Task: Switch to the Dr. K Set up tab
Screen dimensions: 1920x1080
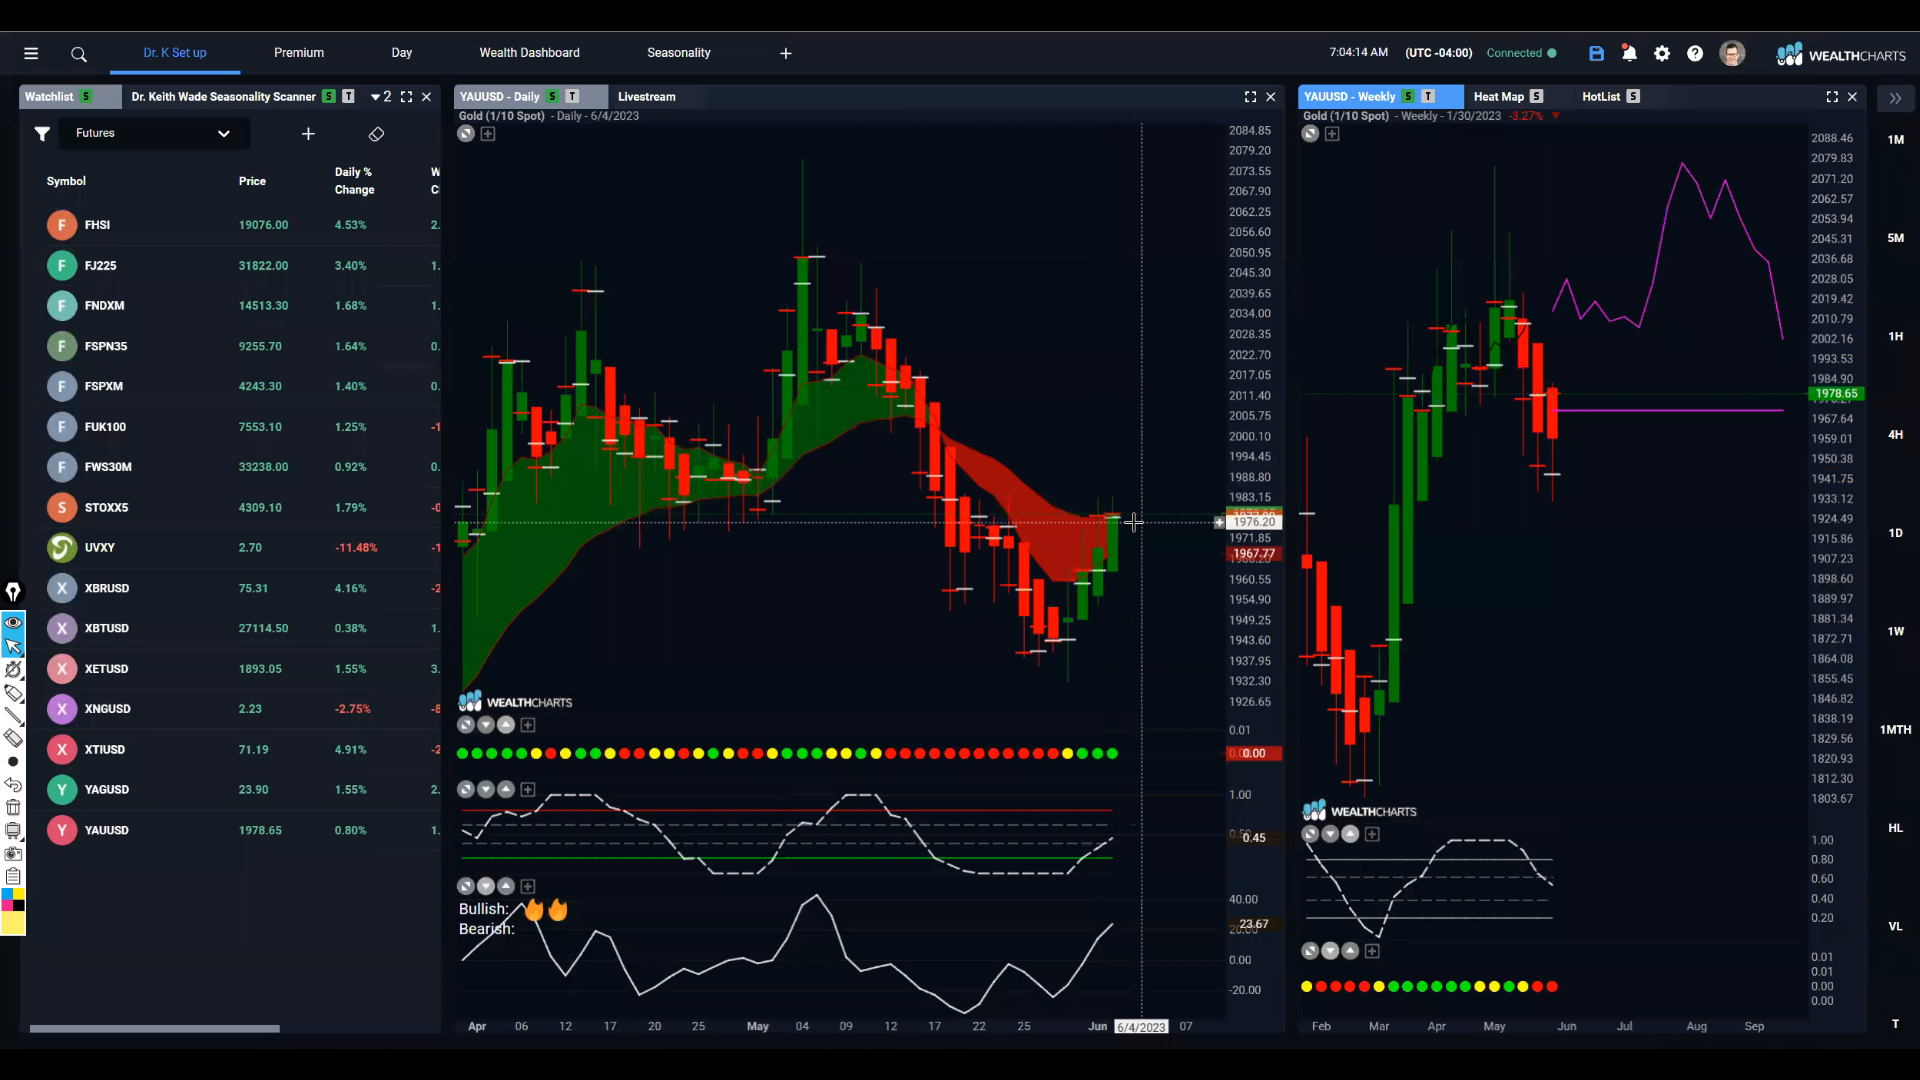Action: tap(175, 53)
